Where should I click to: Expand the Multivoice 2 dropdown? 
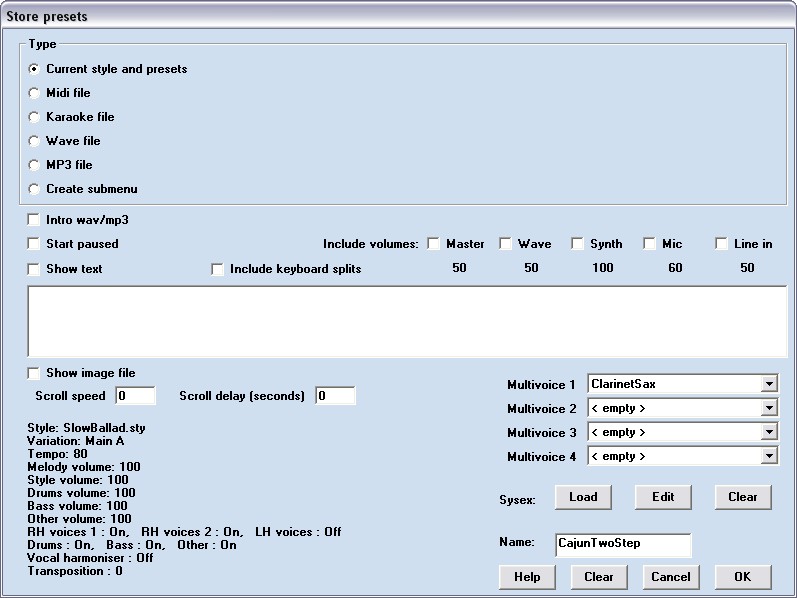tap(769, 408)
